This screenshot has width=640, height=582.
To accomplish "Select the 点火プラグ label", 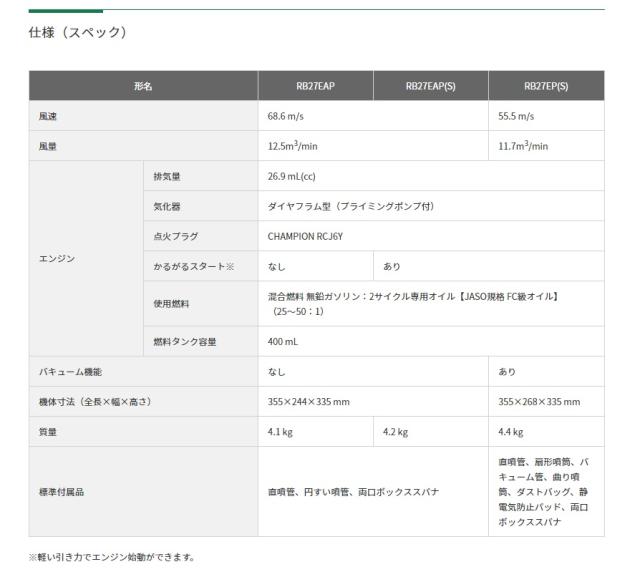I will point(176,237).
